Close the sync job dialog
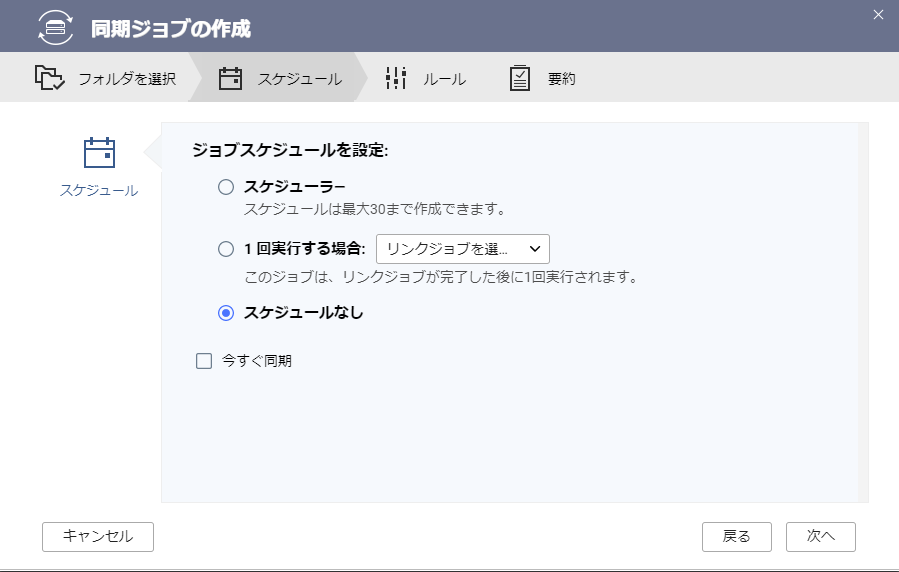899x572 pixels. (x=878, y=15)
